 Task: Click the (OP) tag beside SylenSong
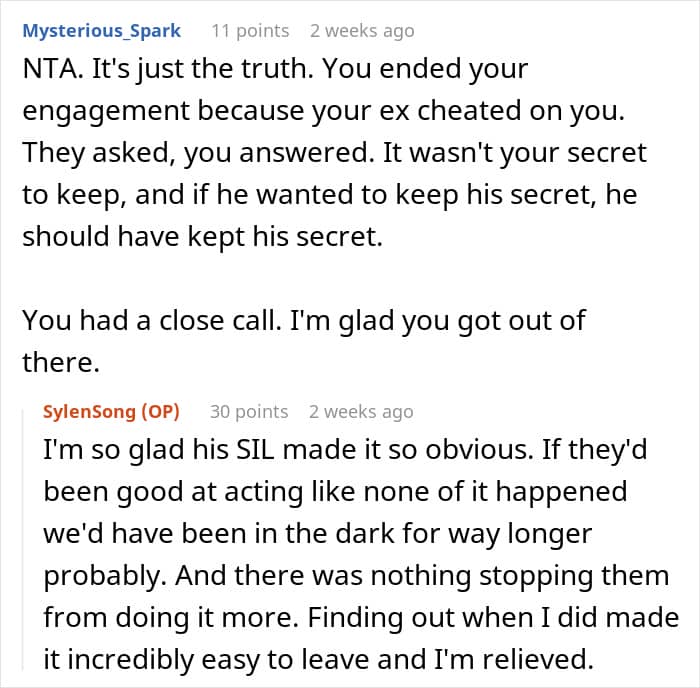pos(158,411)
